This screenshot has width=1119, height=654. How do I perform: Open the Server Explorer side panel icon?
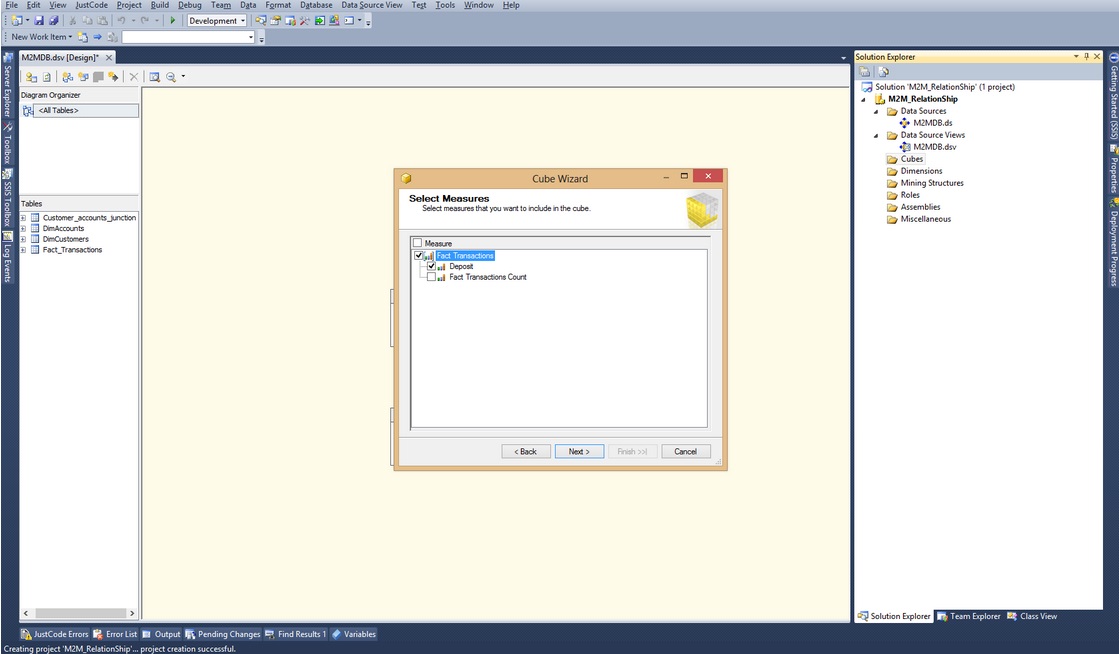click(7, 86)
